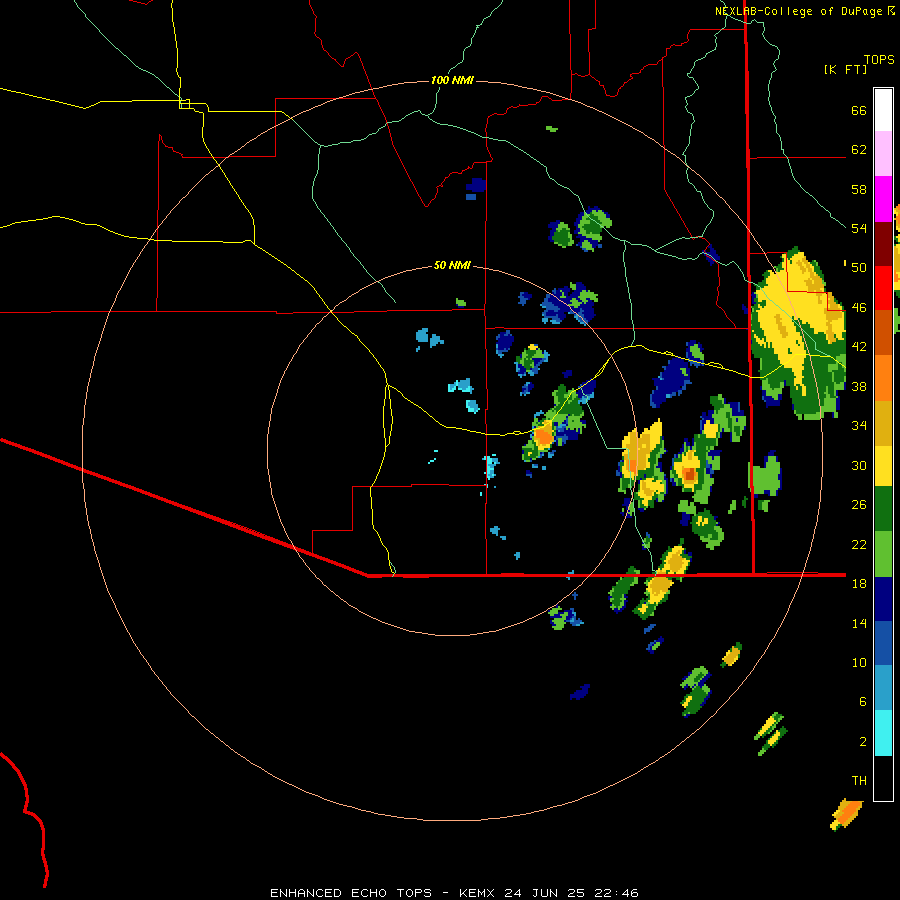This screenshot has height=900, width=900.
Task: Click the '34' legend value
Action: click(859, 426)
